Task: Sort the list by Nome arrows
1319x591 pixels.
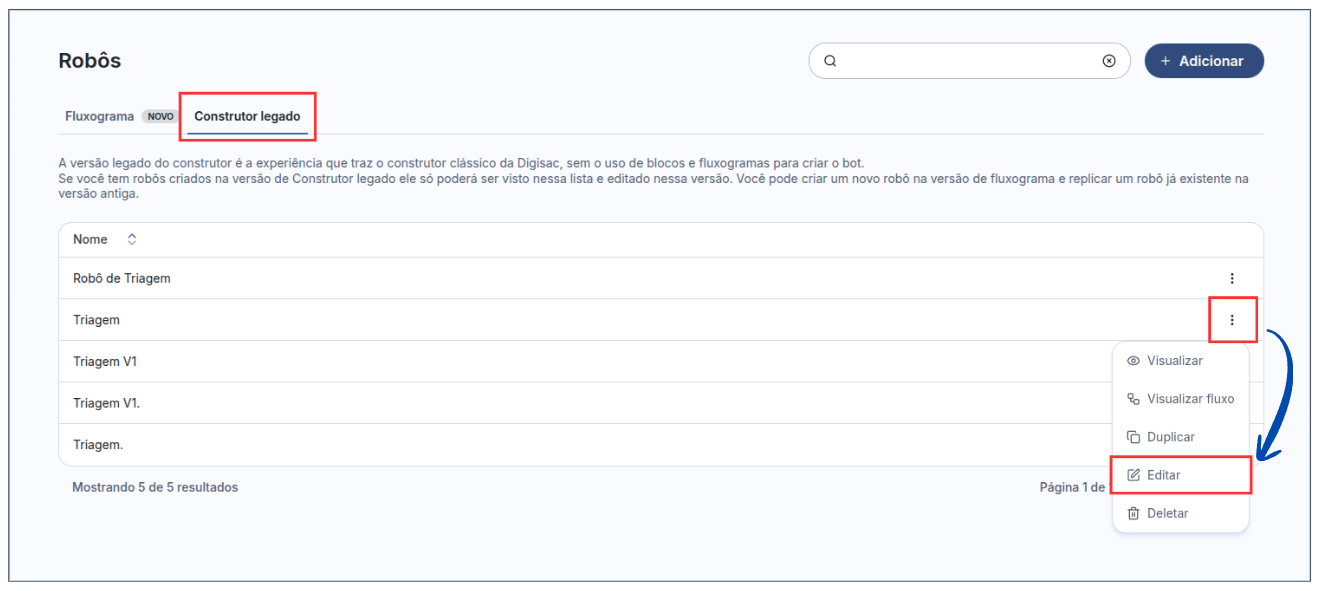Action: [x=131, y=240]
